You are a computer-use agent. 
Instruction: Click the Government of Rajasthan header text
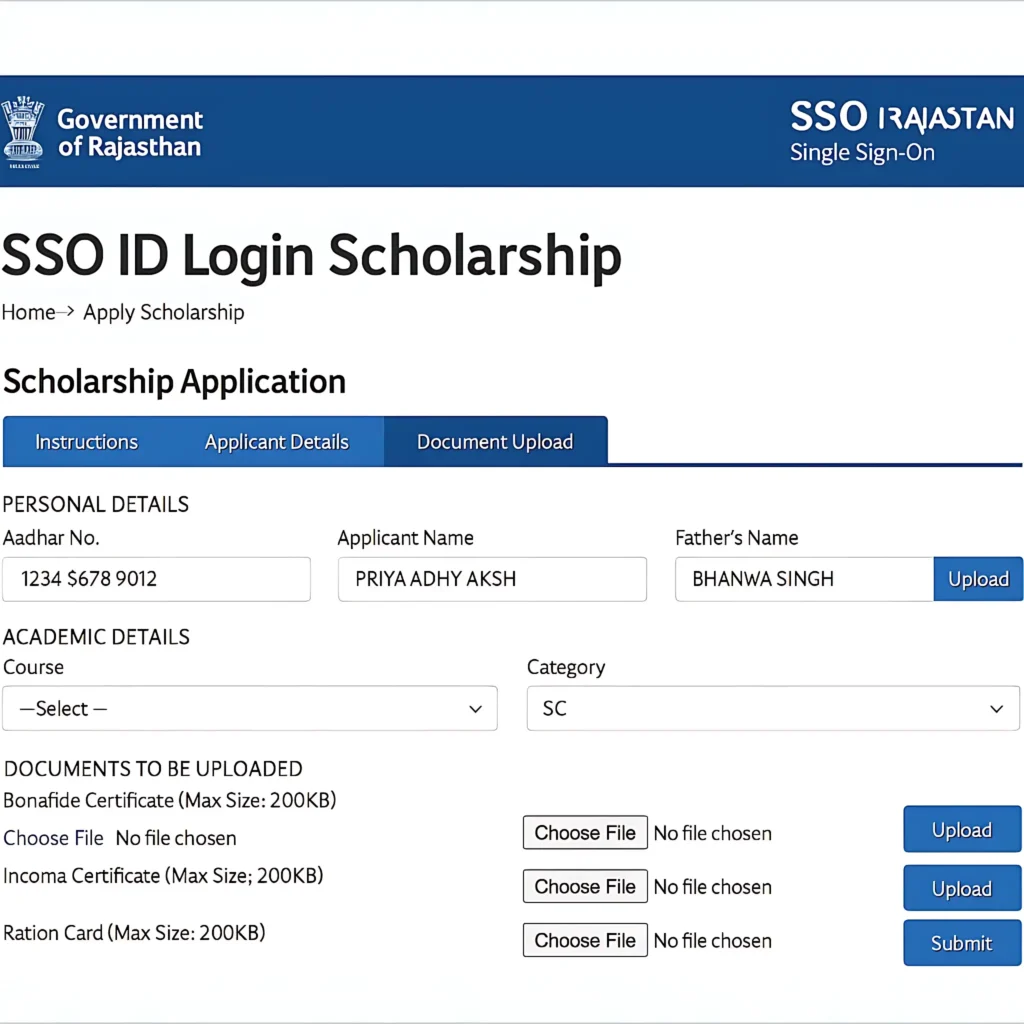pos(130,133)
